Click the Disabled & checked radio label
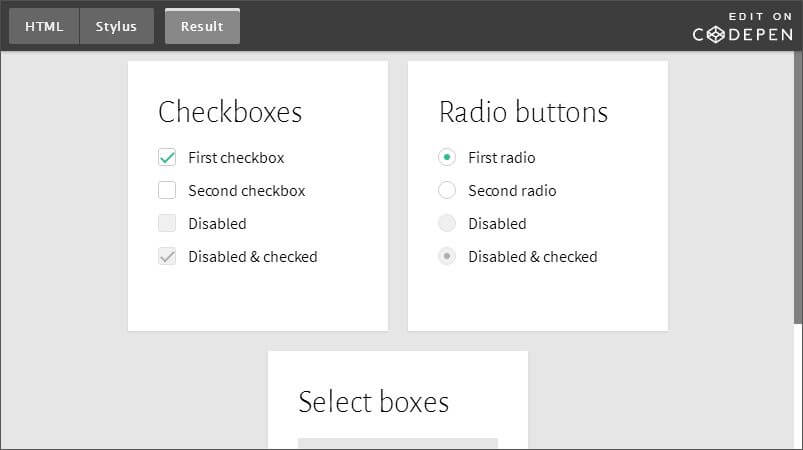The width and height of the screenshot is (803, 450). (x=532, y=256)
